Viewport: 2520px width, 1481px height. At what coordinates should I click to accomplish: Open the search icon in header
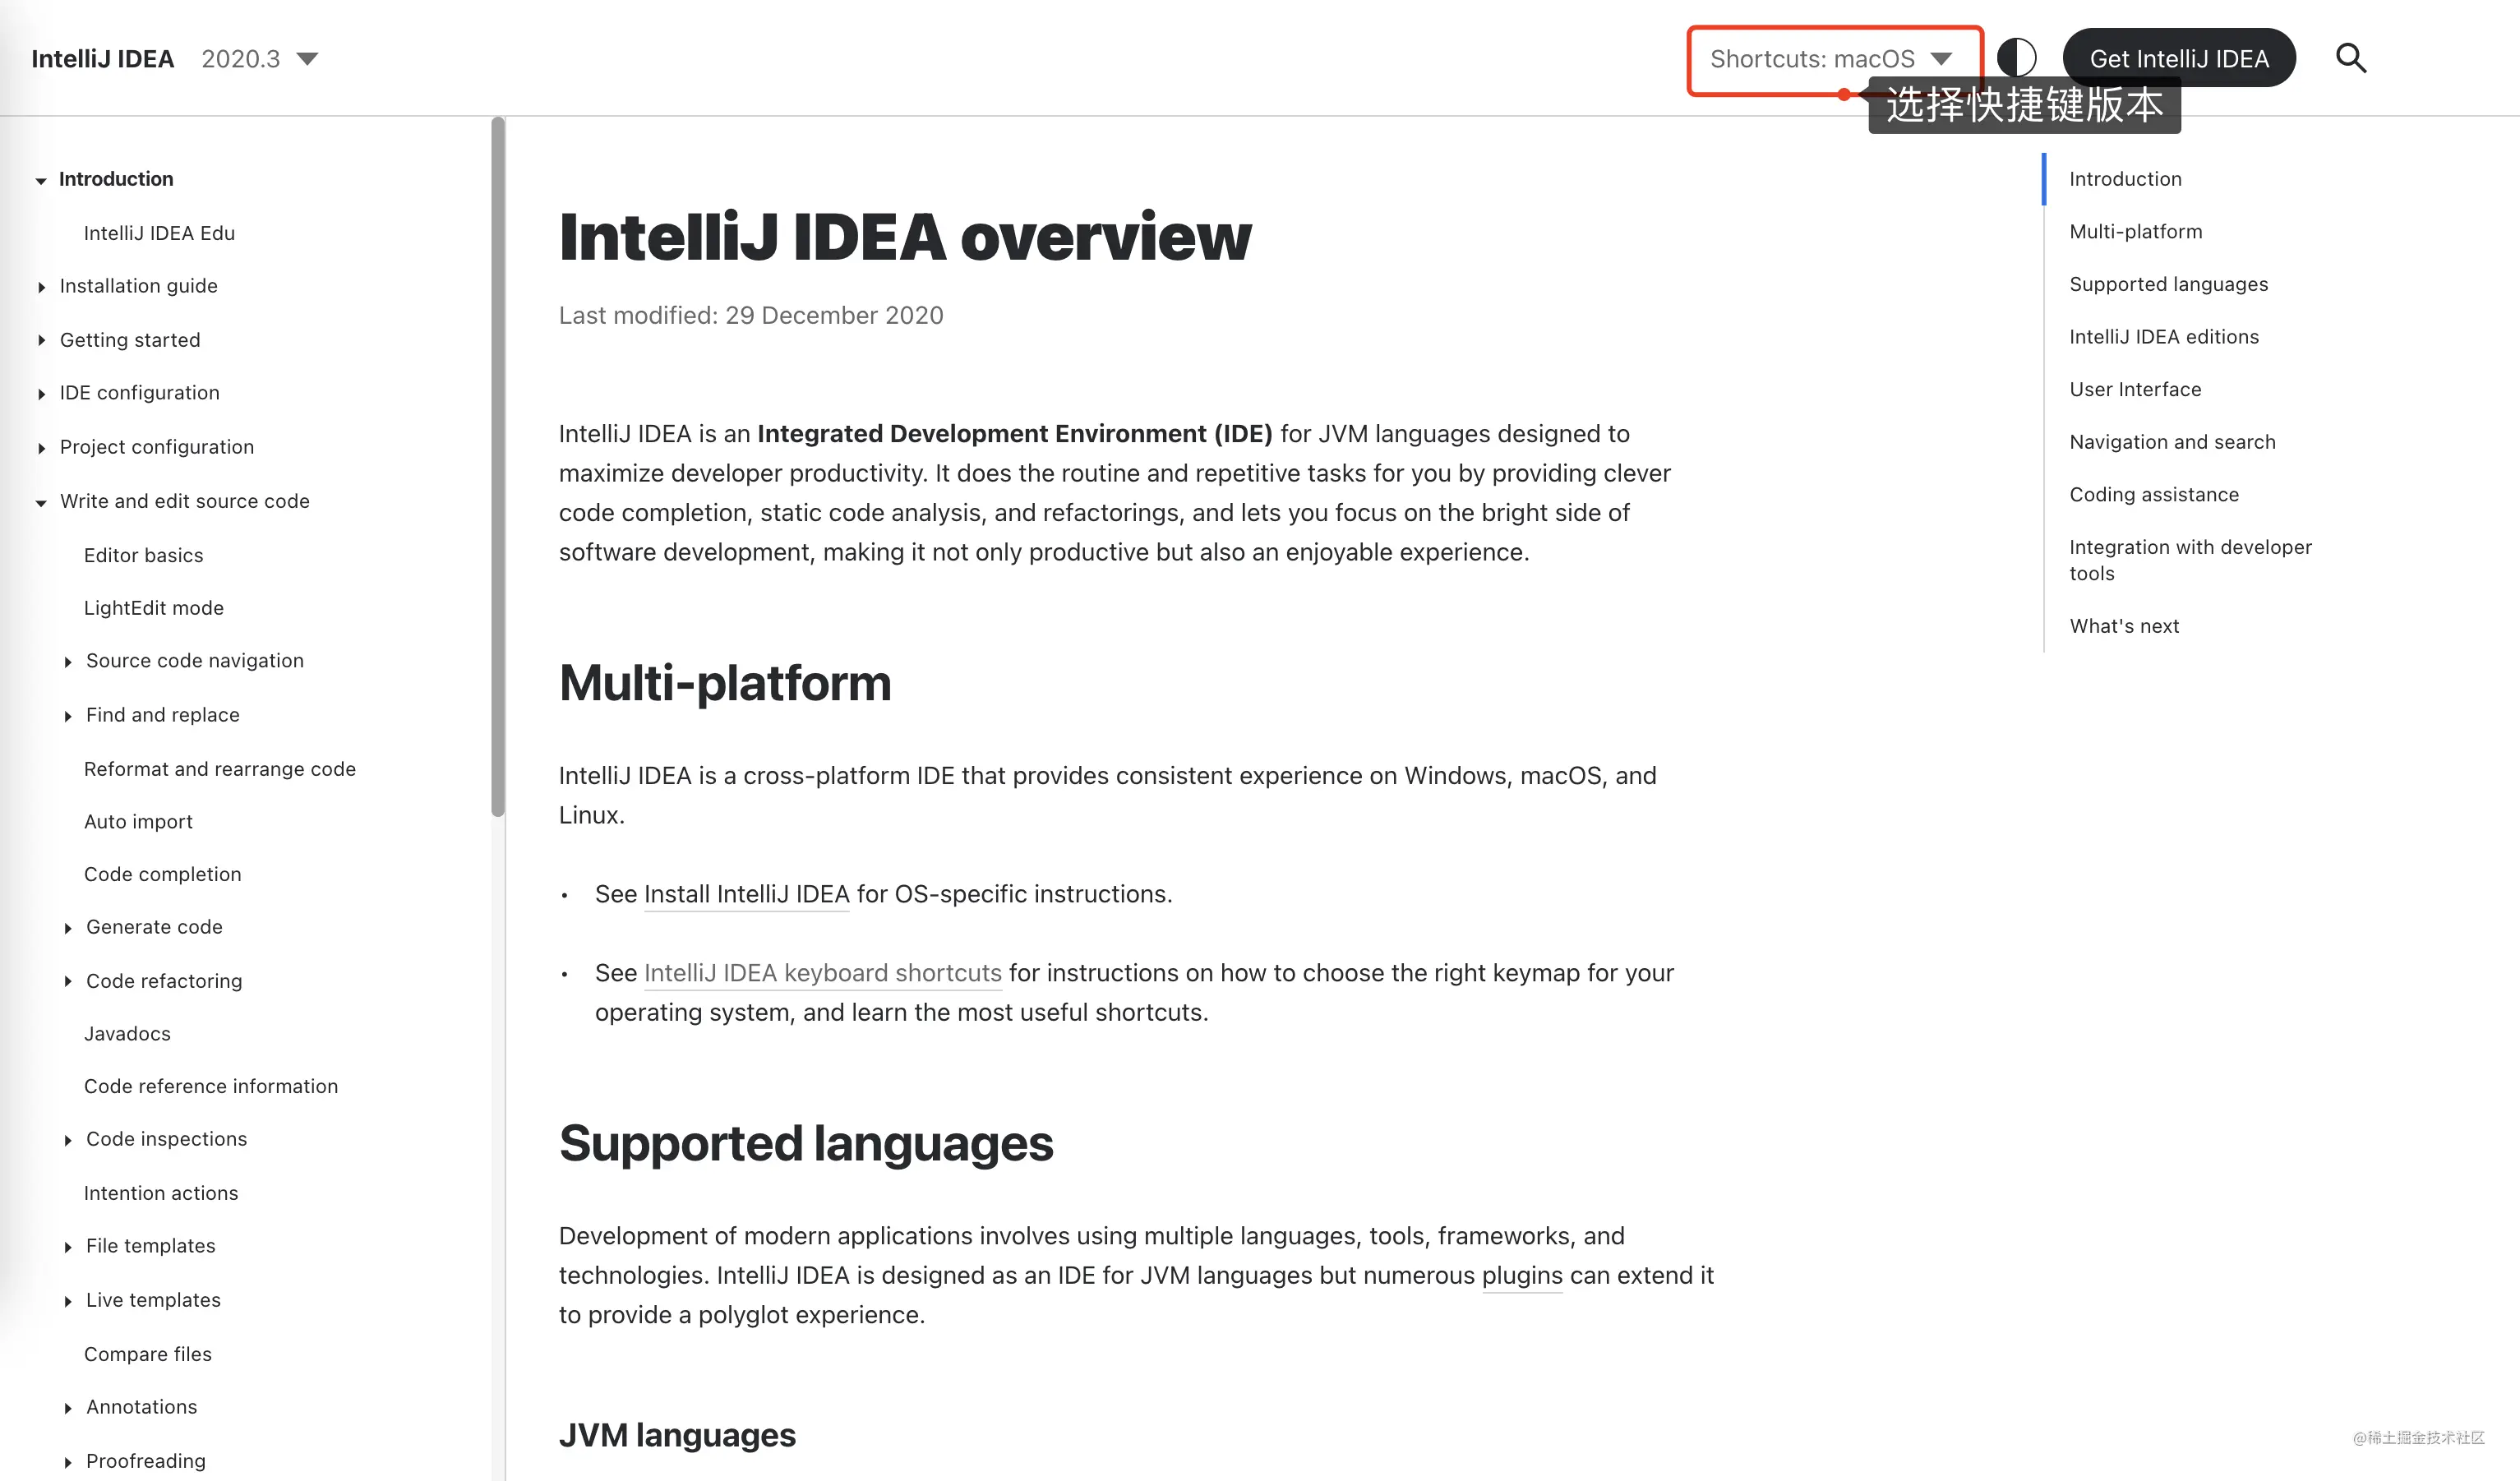pos(2350,58)
